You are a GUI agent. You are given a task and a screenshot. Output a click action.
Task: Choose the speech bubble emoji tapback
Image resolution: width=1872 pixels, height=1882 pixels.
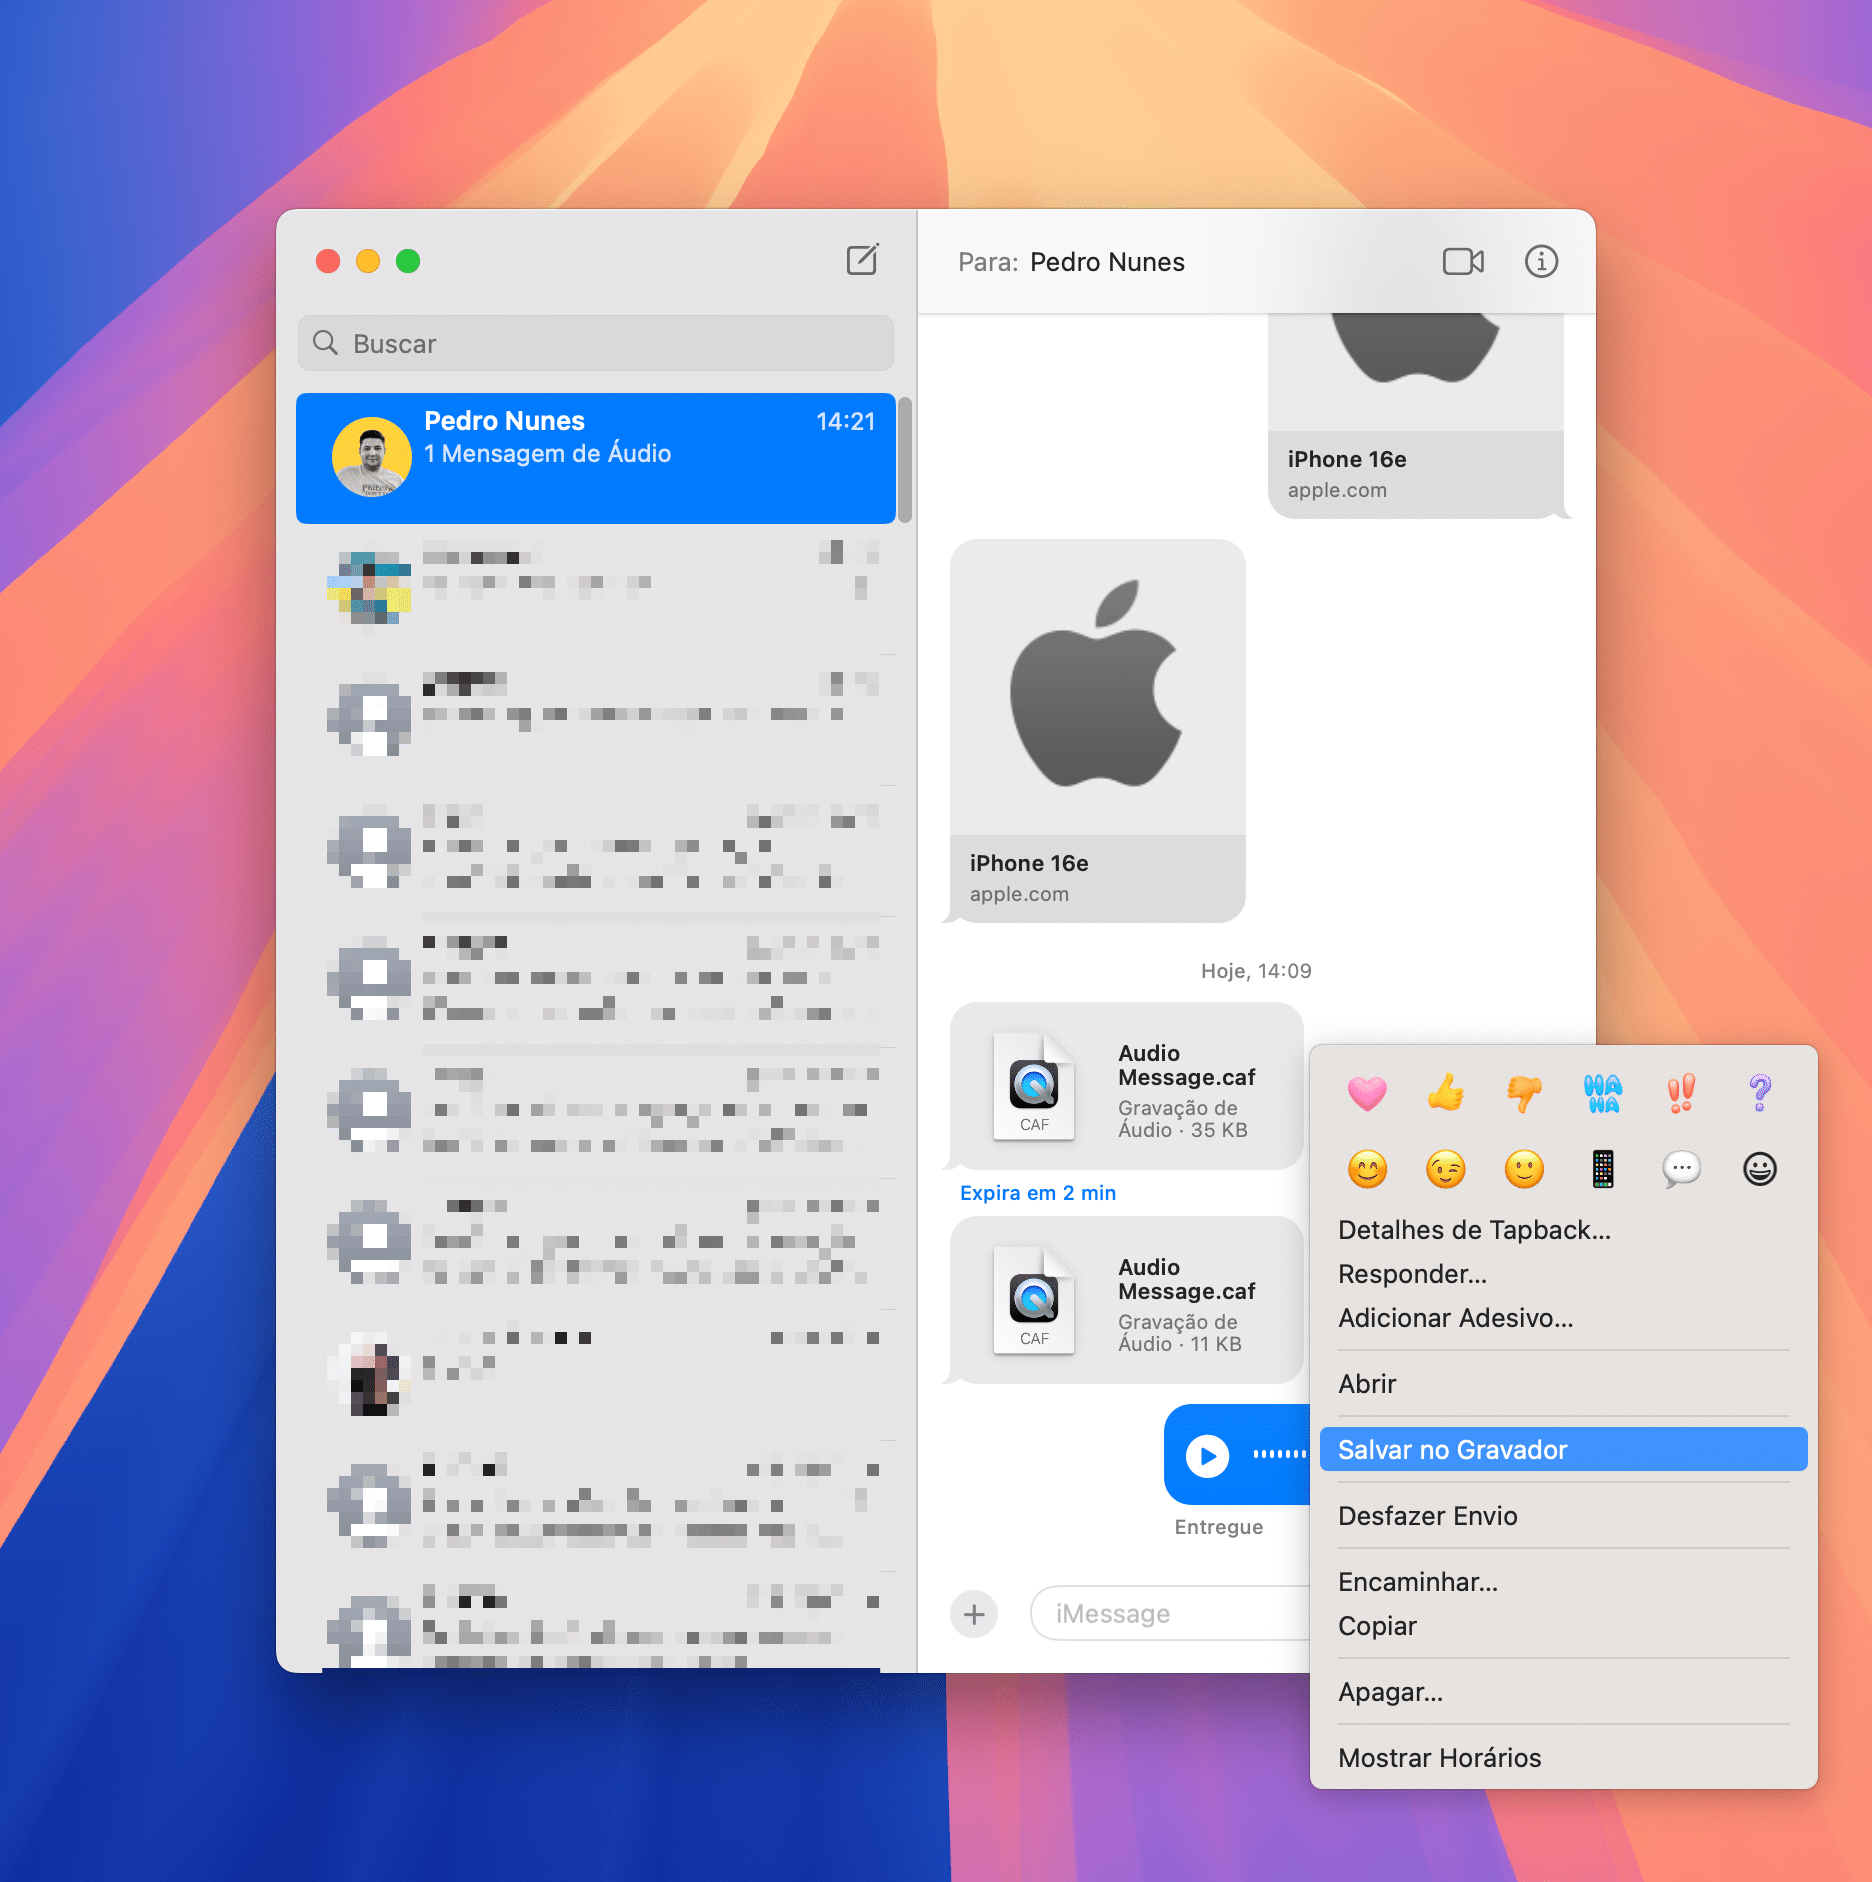point(1681,1168)
